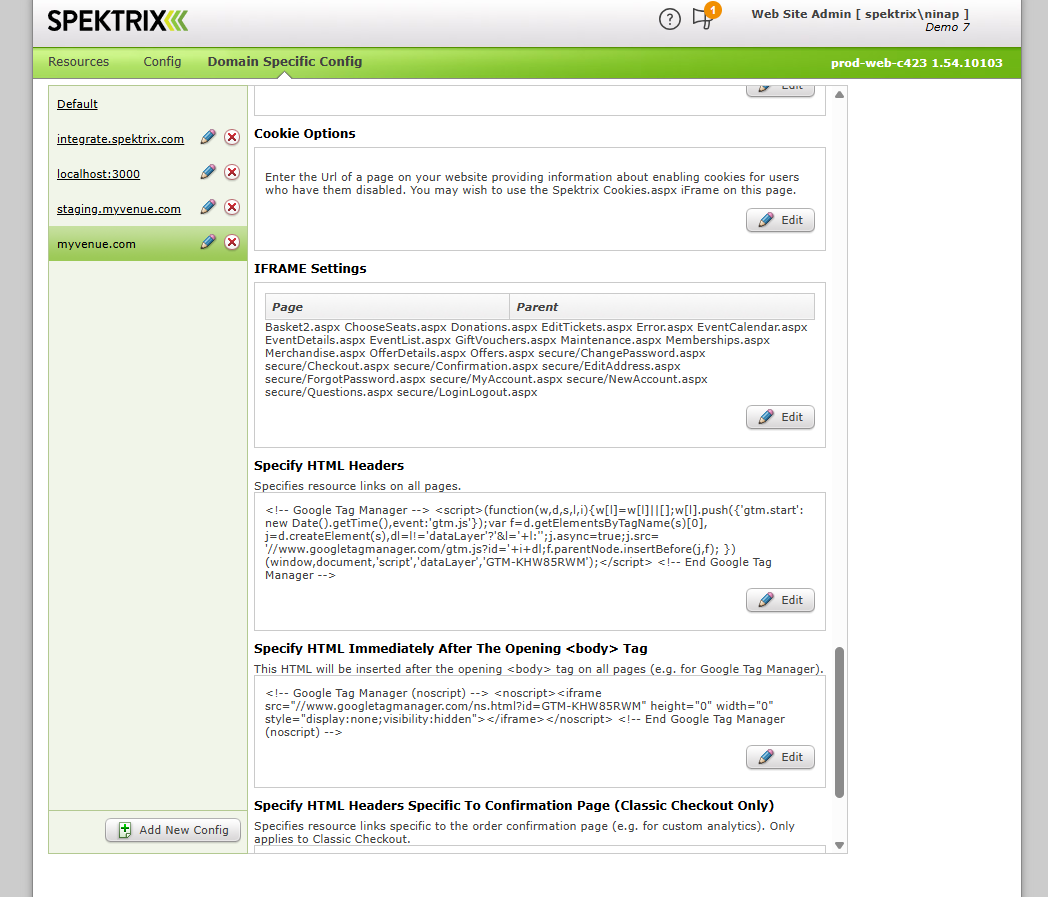1048x897 pixels.
Task: Open the Default configuration link
Action: point(77,104)
